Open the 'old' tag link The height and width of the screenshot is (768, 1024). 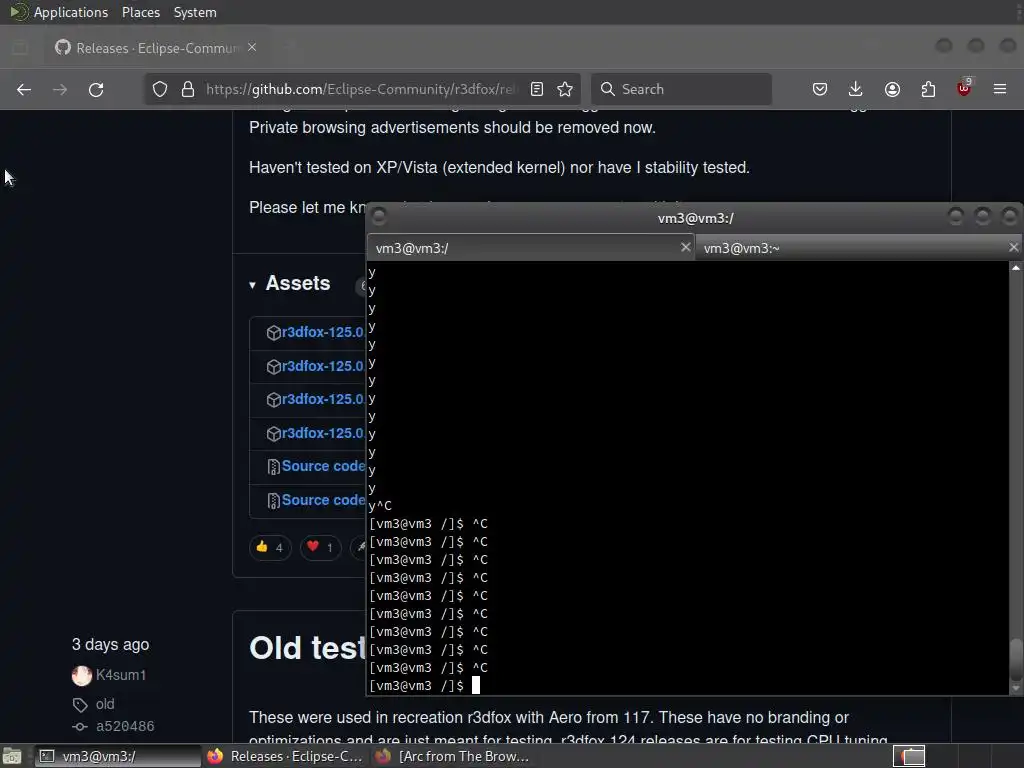pos(105,705)
